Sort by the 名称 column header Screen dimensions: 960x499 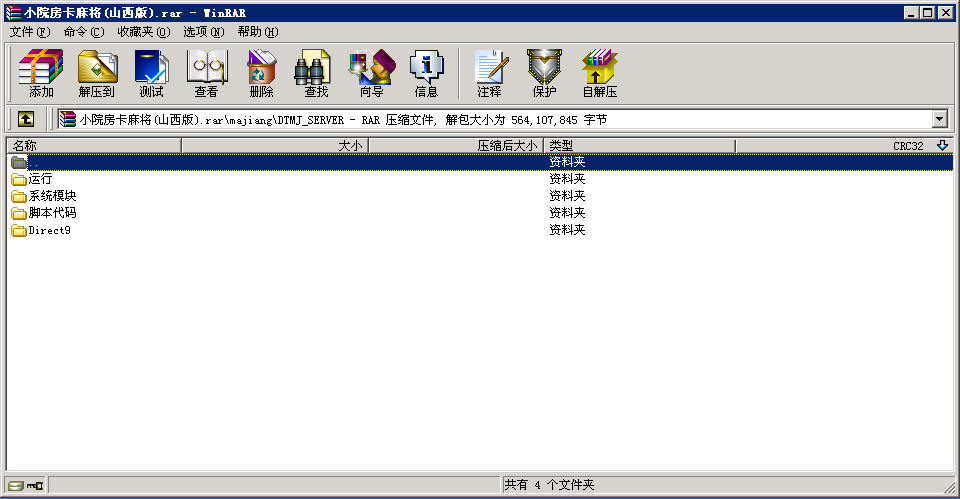click(x=93, y=146)
